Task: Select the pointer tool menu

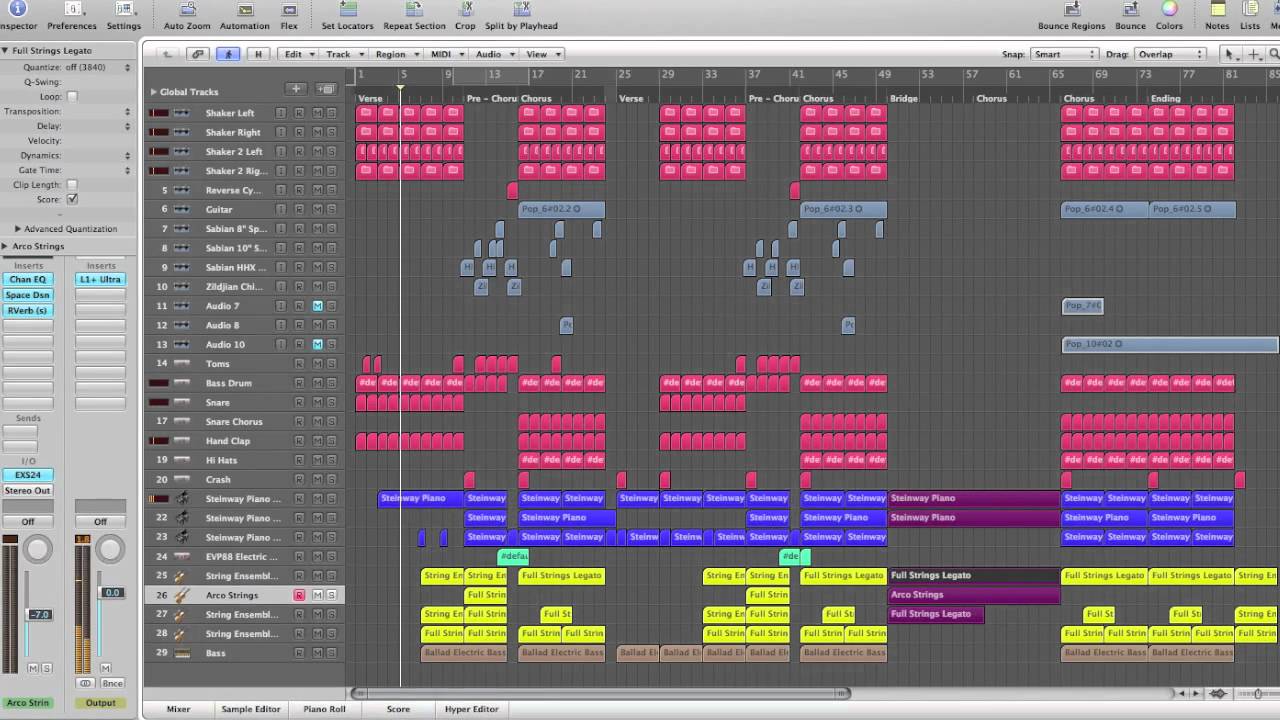Action: pyautogui.click(x=1233, y=54)
